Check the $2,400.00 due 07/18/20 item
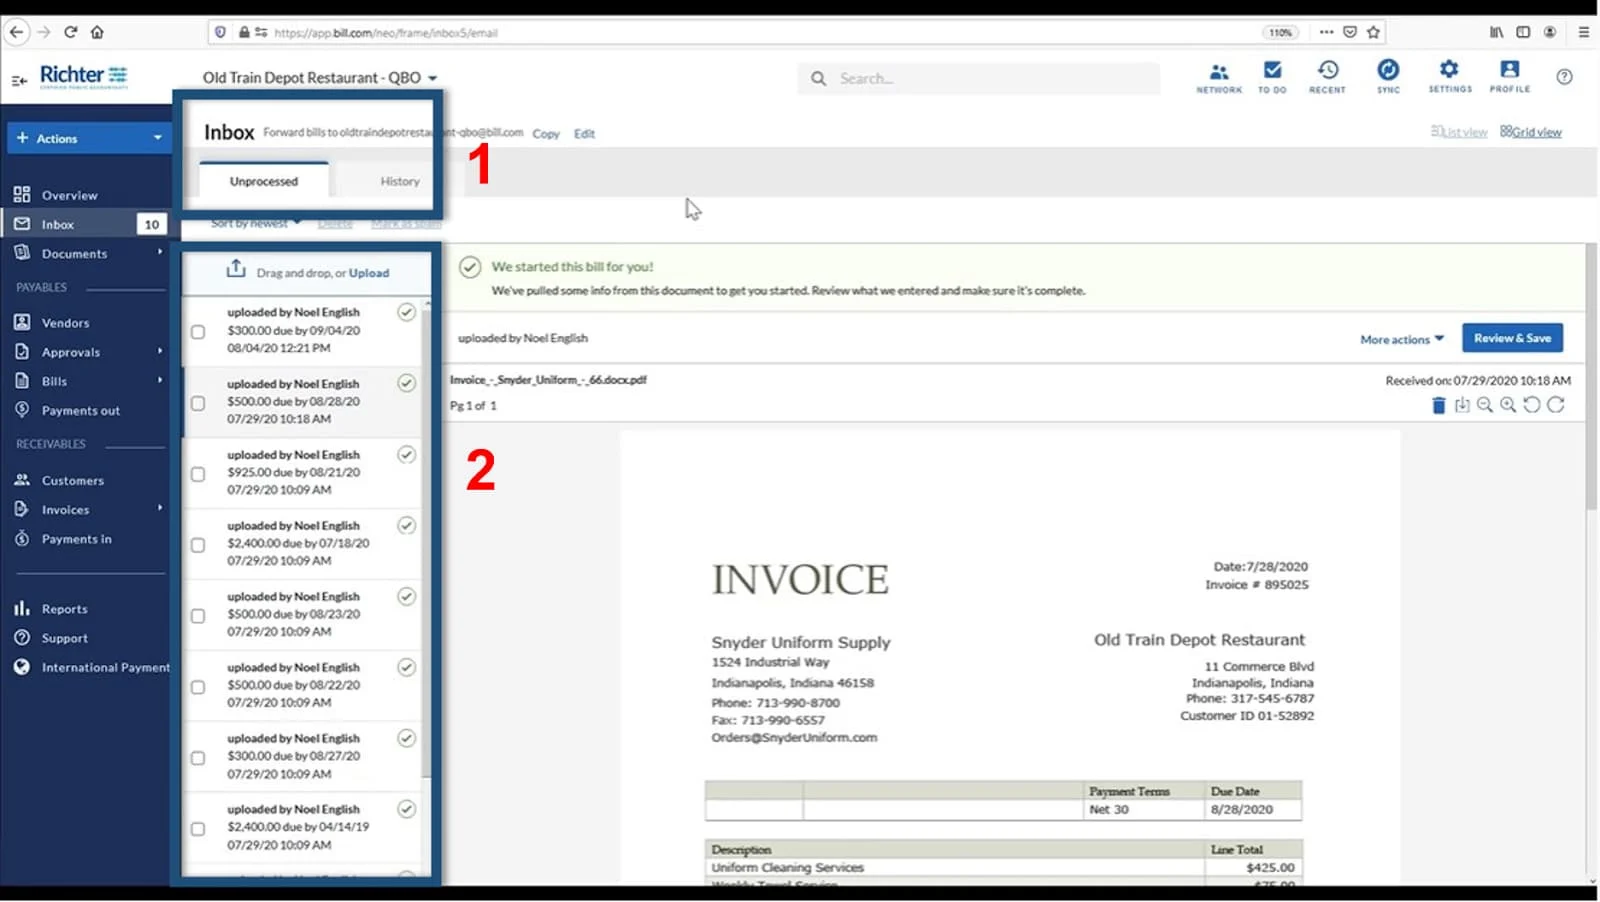This screenshot has height=902, width=1600. (198, 545)
